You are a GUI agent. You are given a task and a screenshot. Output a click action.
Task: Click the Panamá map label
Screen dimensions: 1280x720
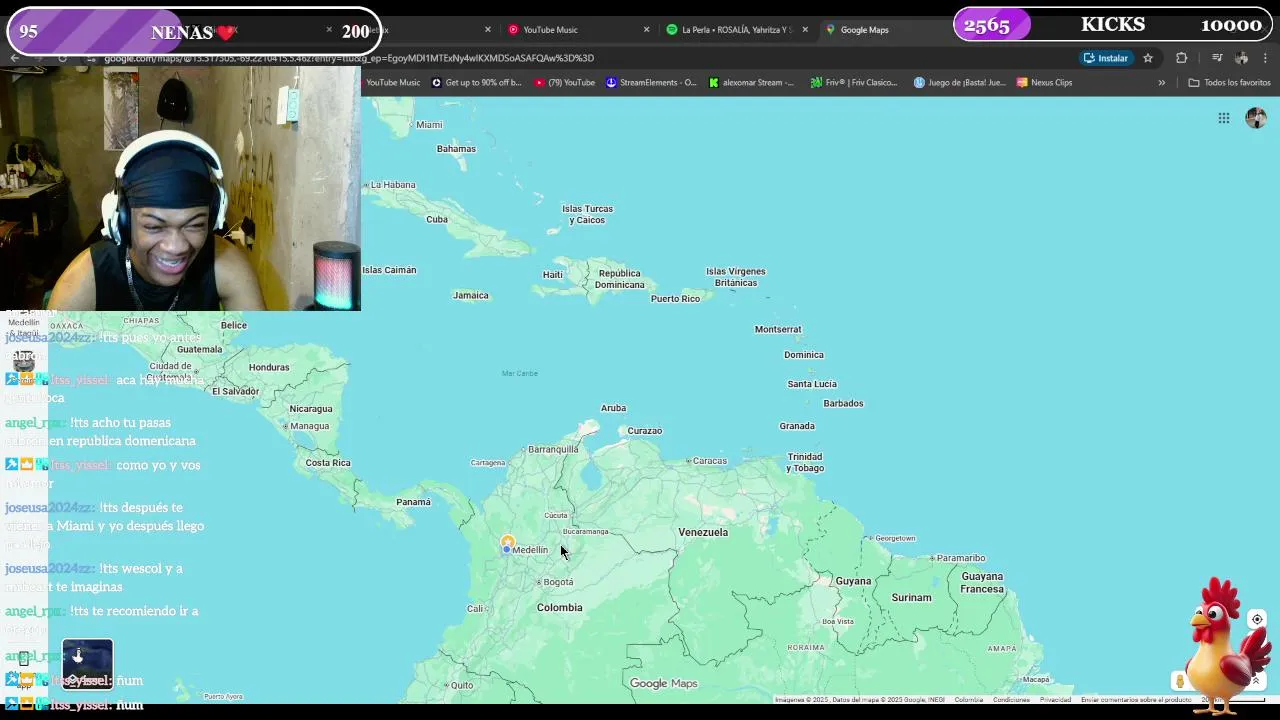(413, 502)
